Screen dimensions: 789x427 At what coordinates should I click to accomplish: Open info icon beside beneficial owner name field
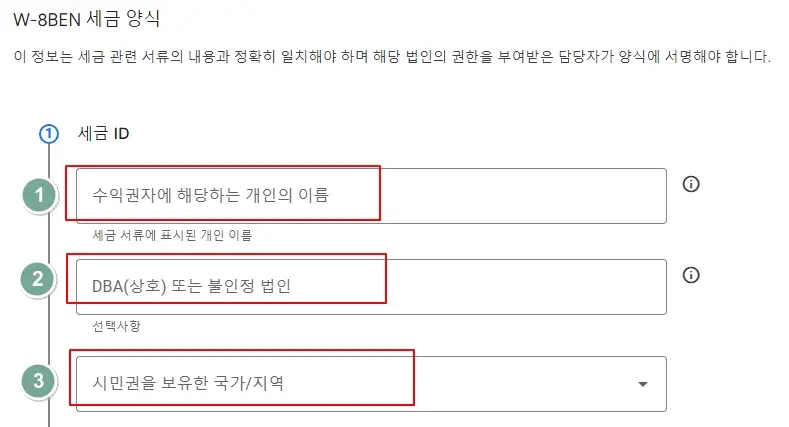(x=691, y=184)
